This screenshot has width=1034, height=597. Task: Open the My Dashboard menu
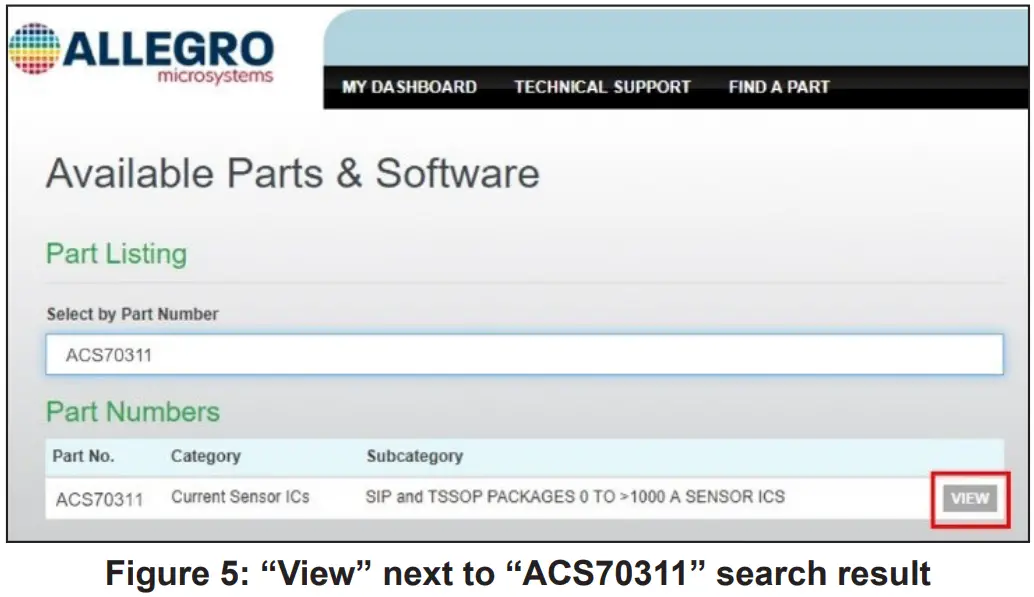point(409,87)
